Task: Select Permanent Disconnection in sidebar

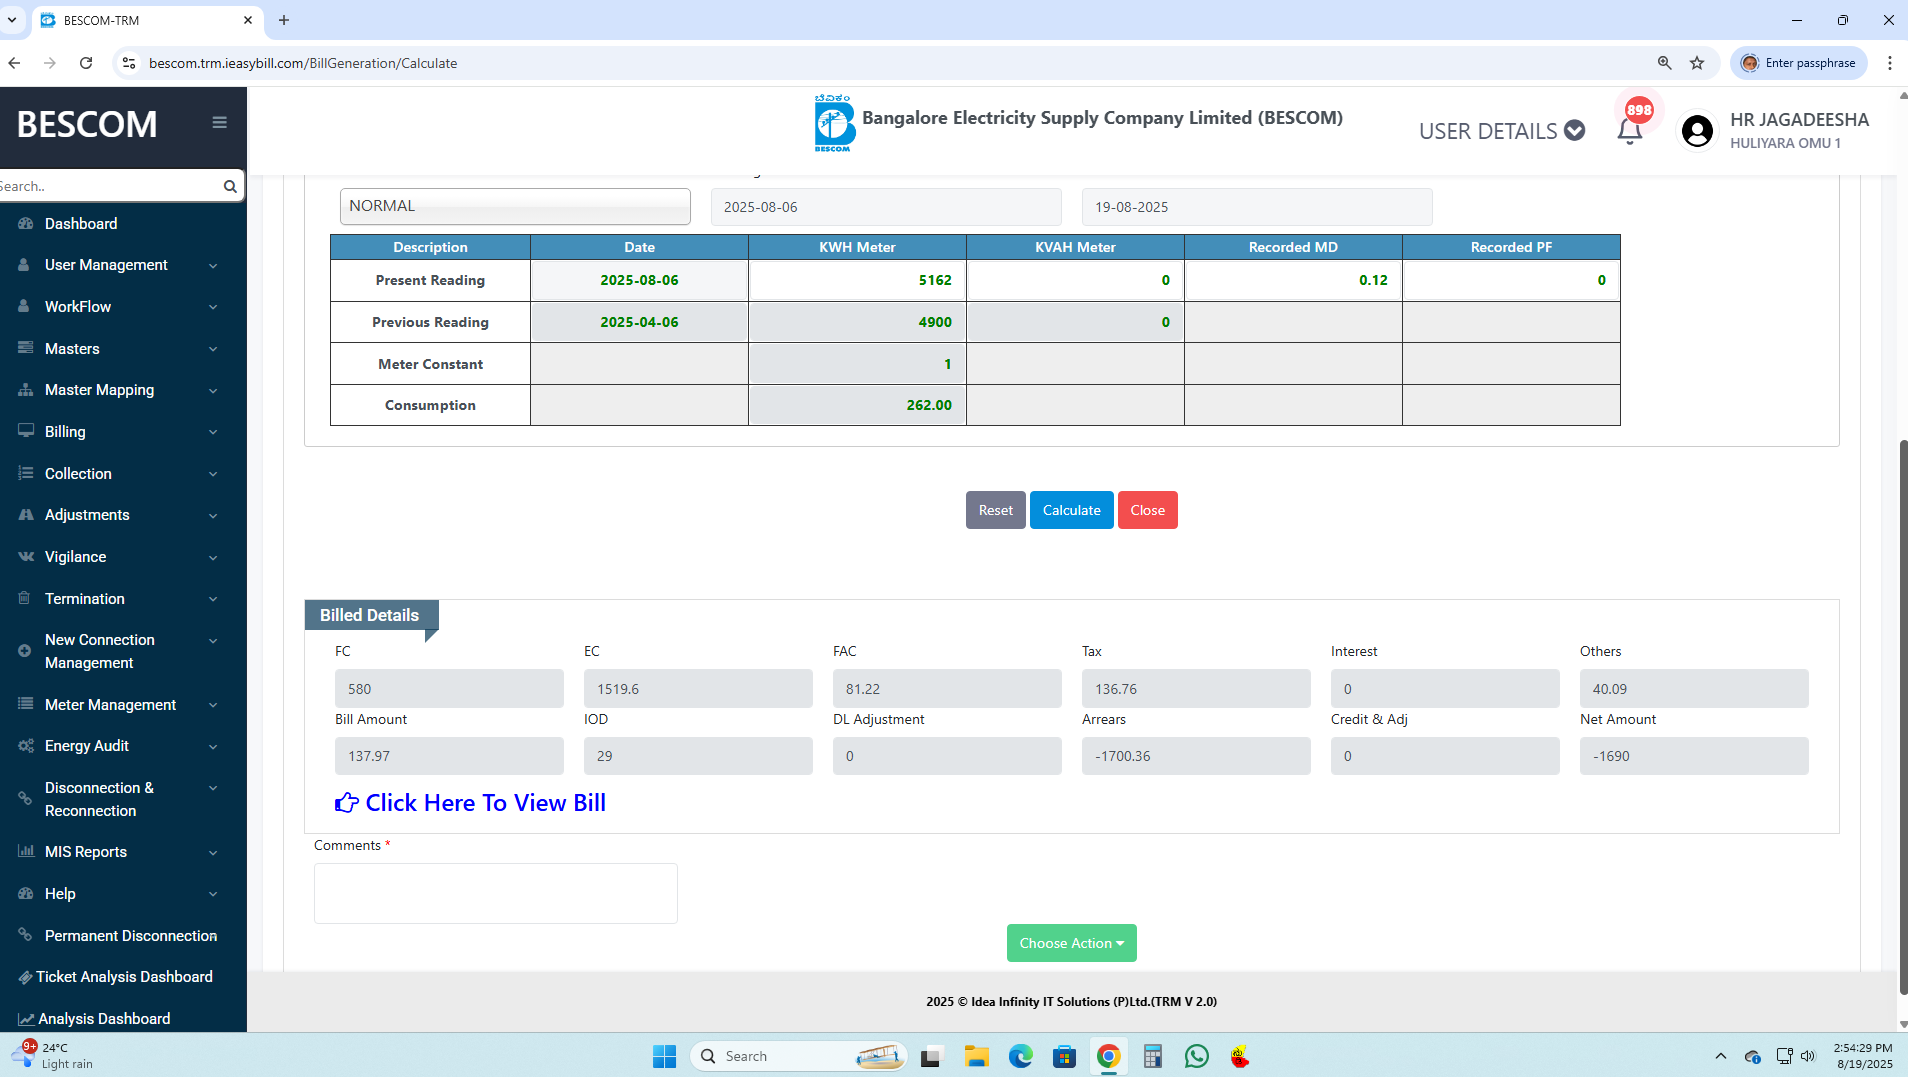Action: pyautogui.click(x=130, y=936)
